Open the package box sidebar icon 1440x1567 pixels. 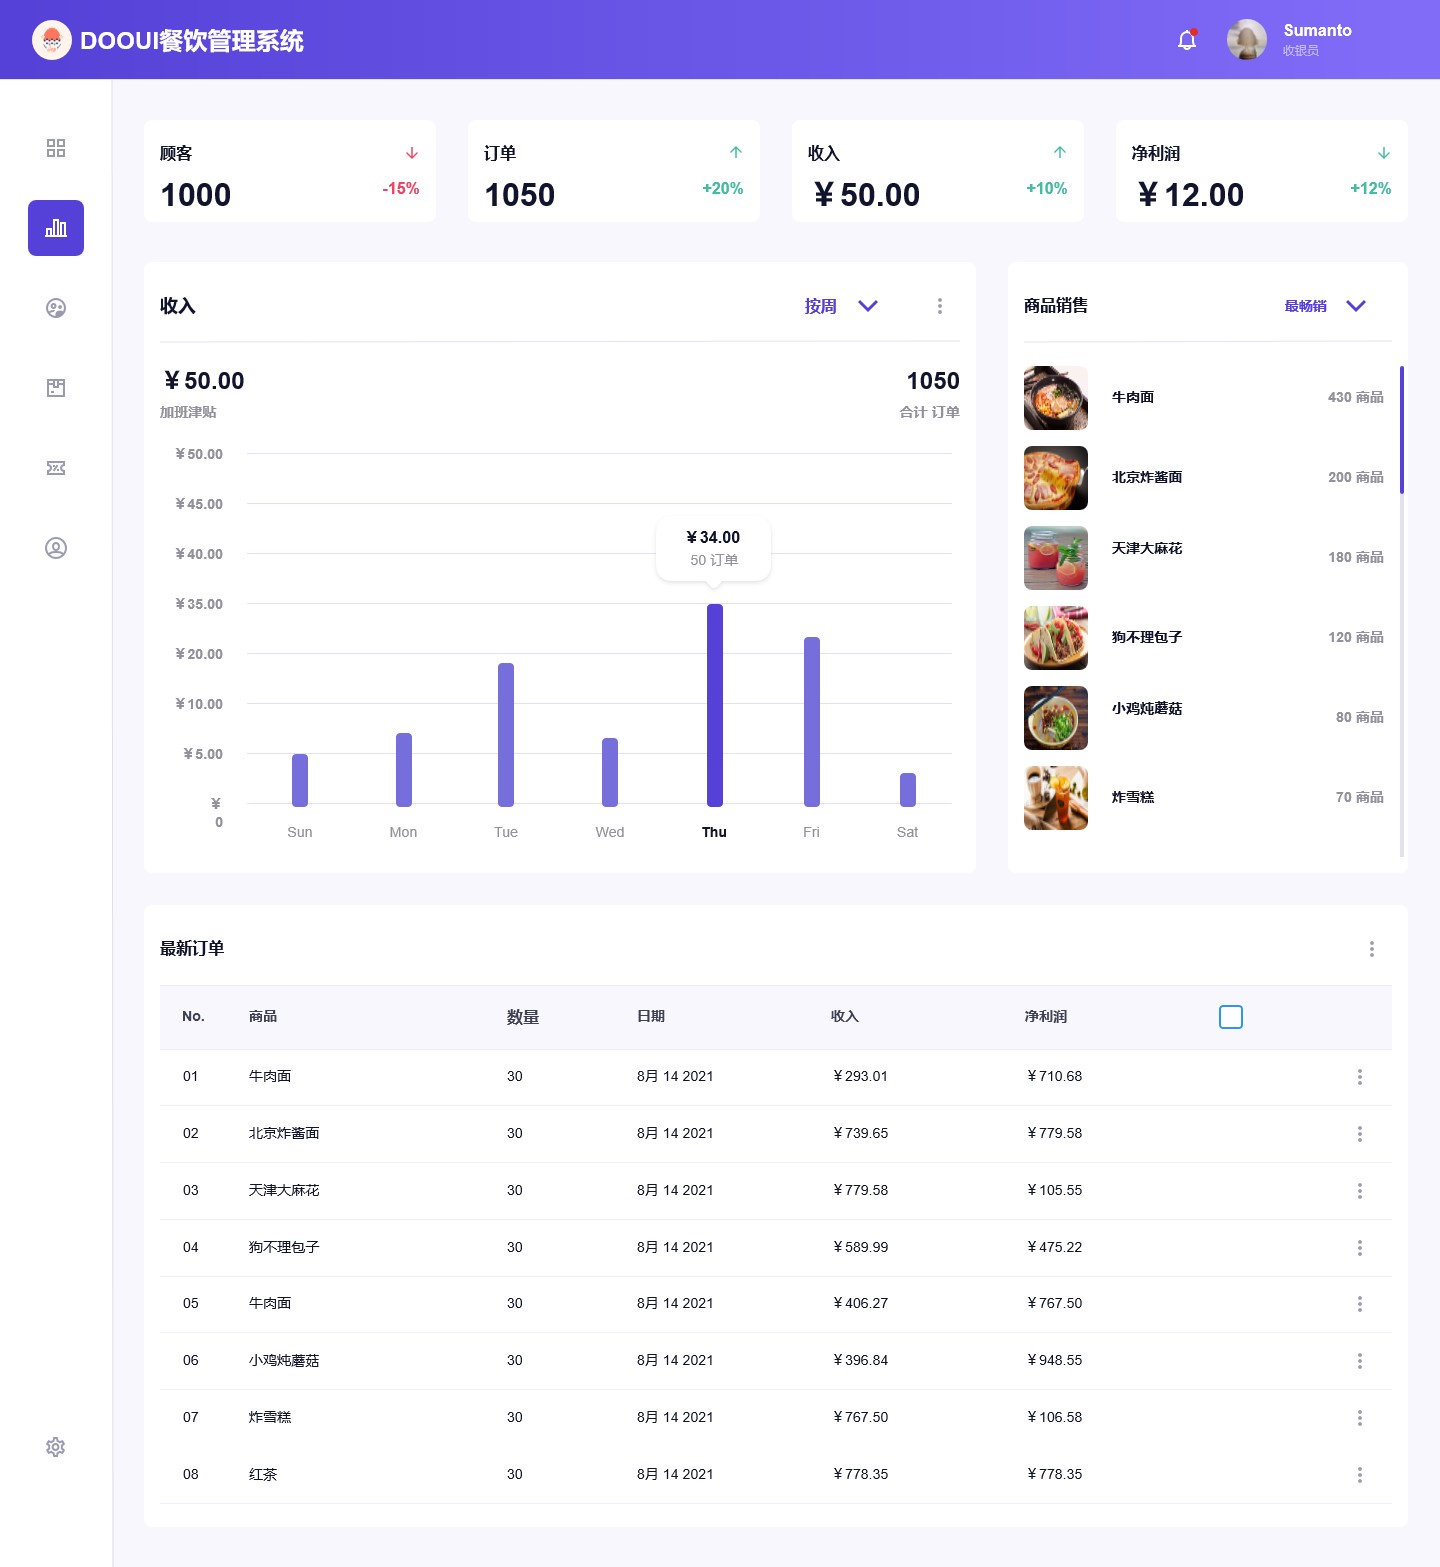[x=56, y=388]
